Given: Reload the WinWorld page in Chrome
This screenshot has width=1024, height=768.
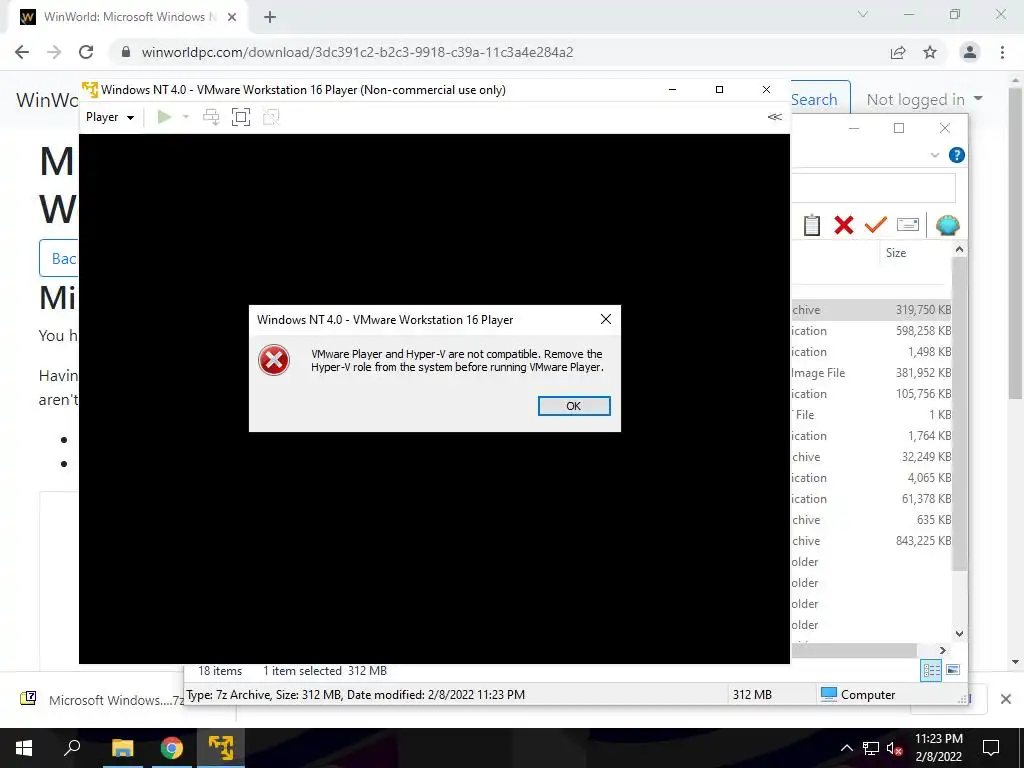Looking at the screenshot, I should 86,52.
